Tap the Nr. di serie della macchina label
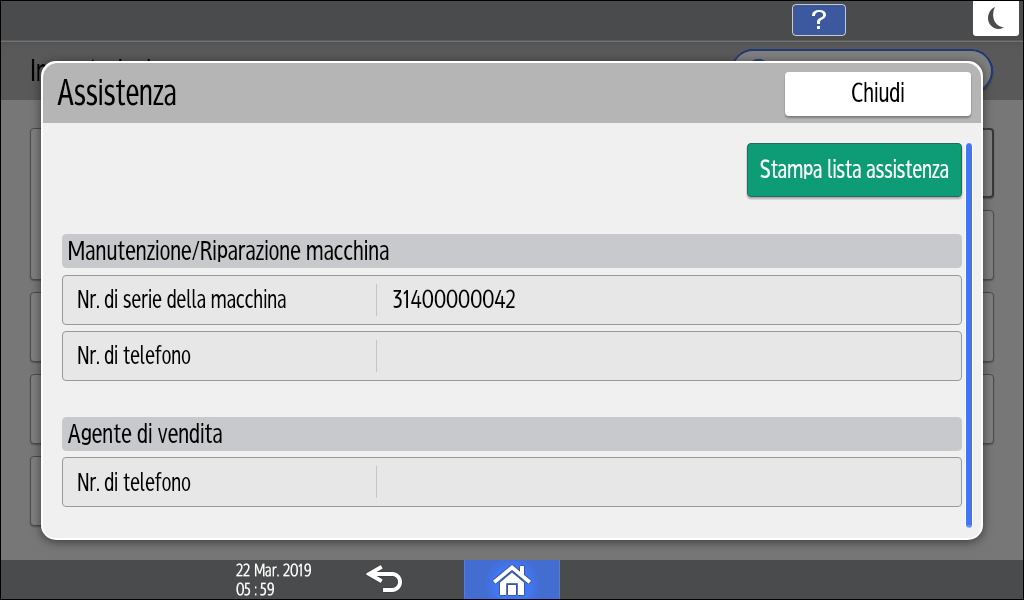Screen dimensions: 1024x600 point(181,300)
